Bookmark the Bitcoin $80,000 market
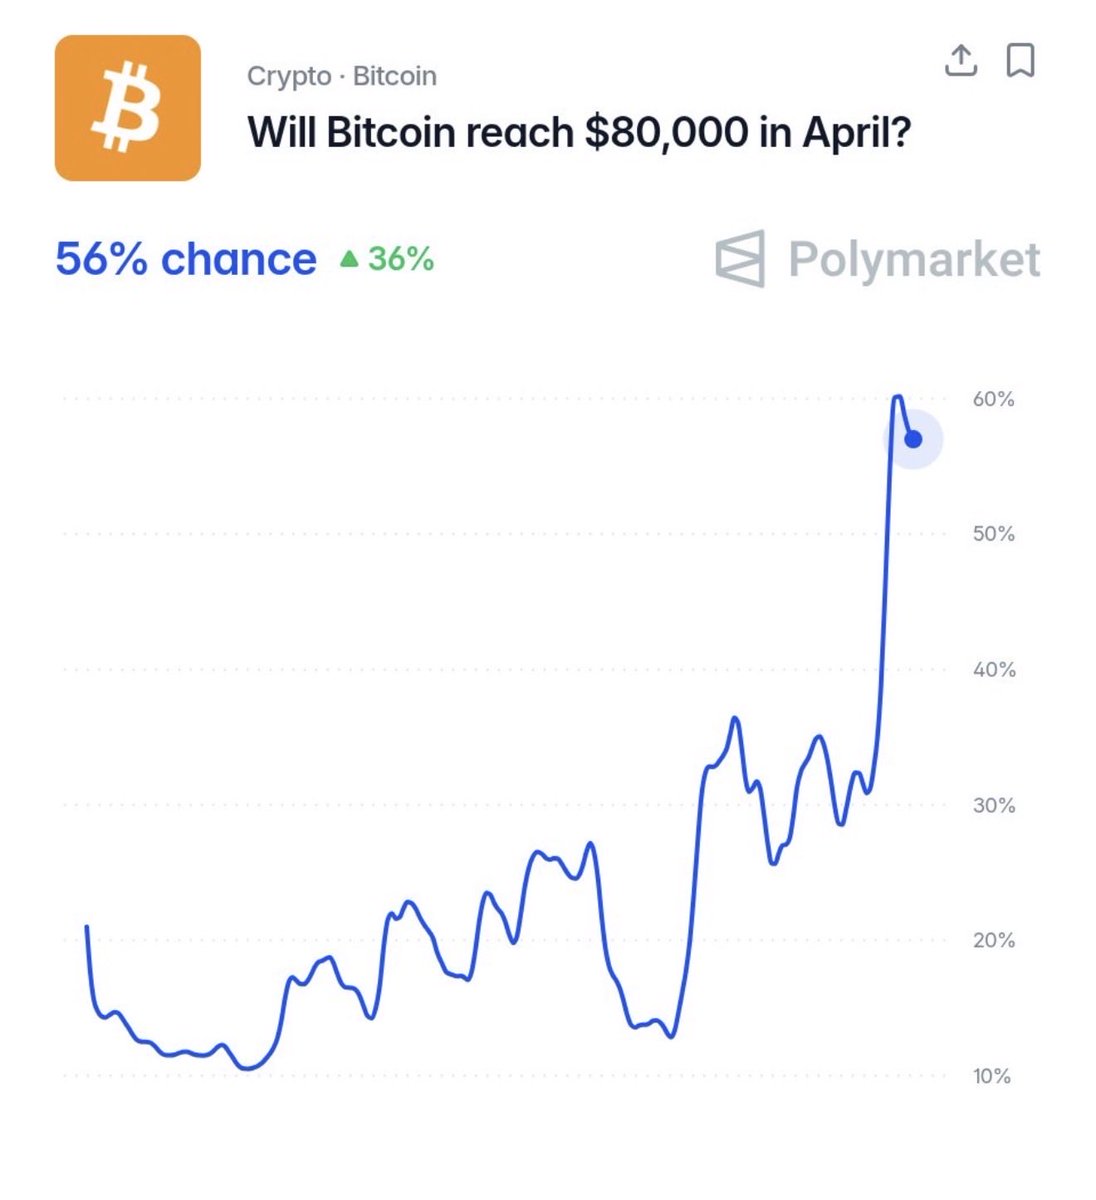The height and width of the screenshot is (1200, 1096). (1020, 61)
